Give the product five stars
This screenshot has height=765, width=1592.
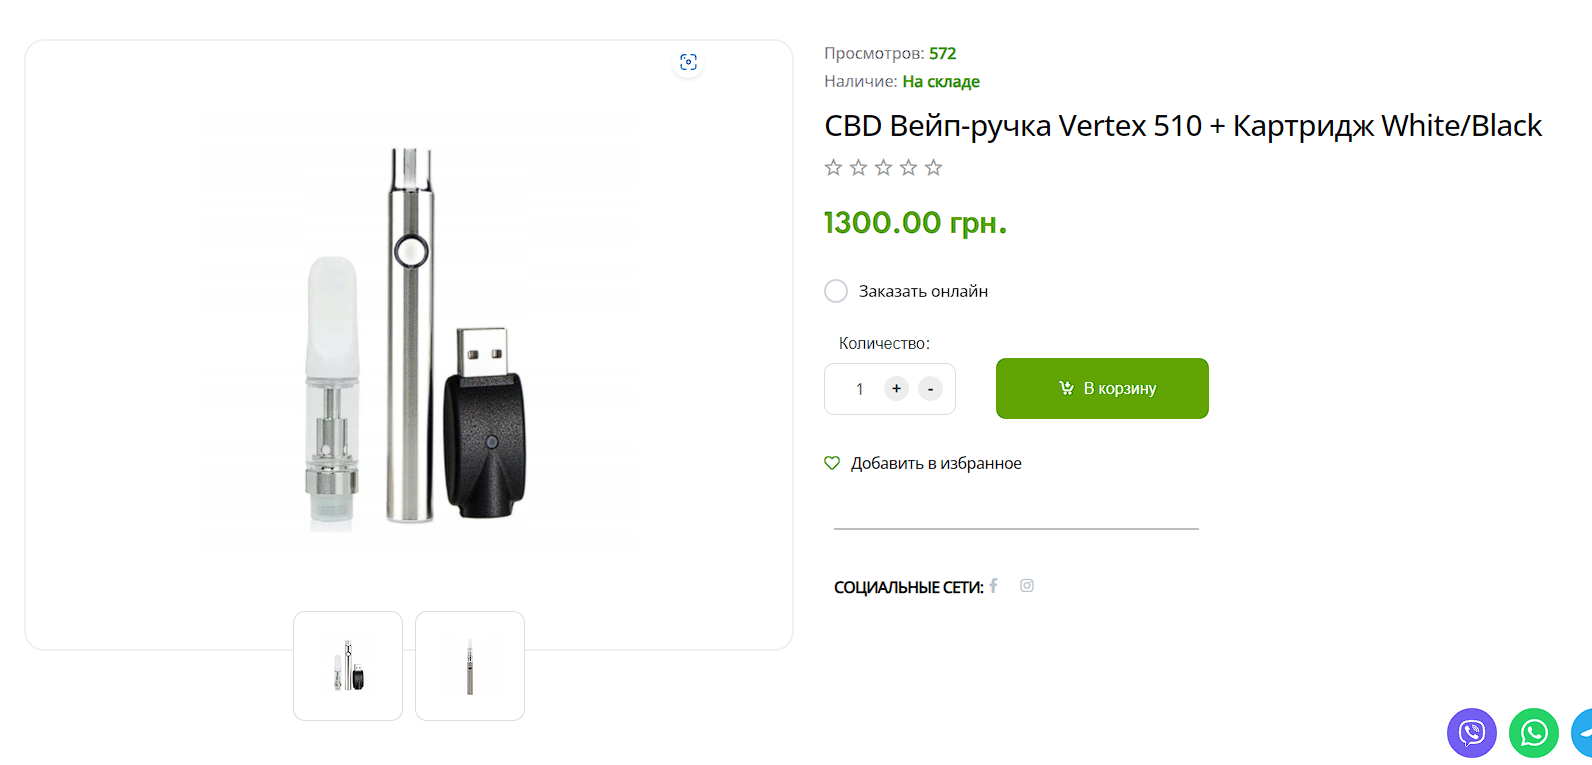pyautogui.click(x=933, y=167)
